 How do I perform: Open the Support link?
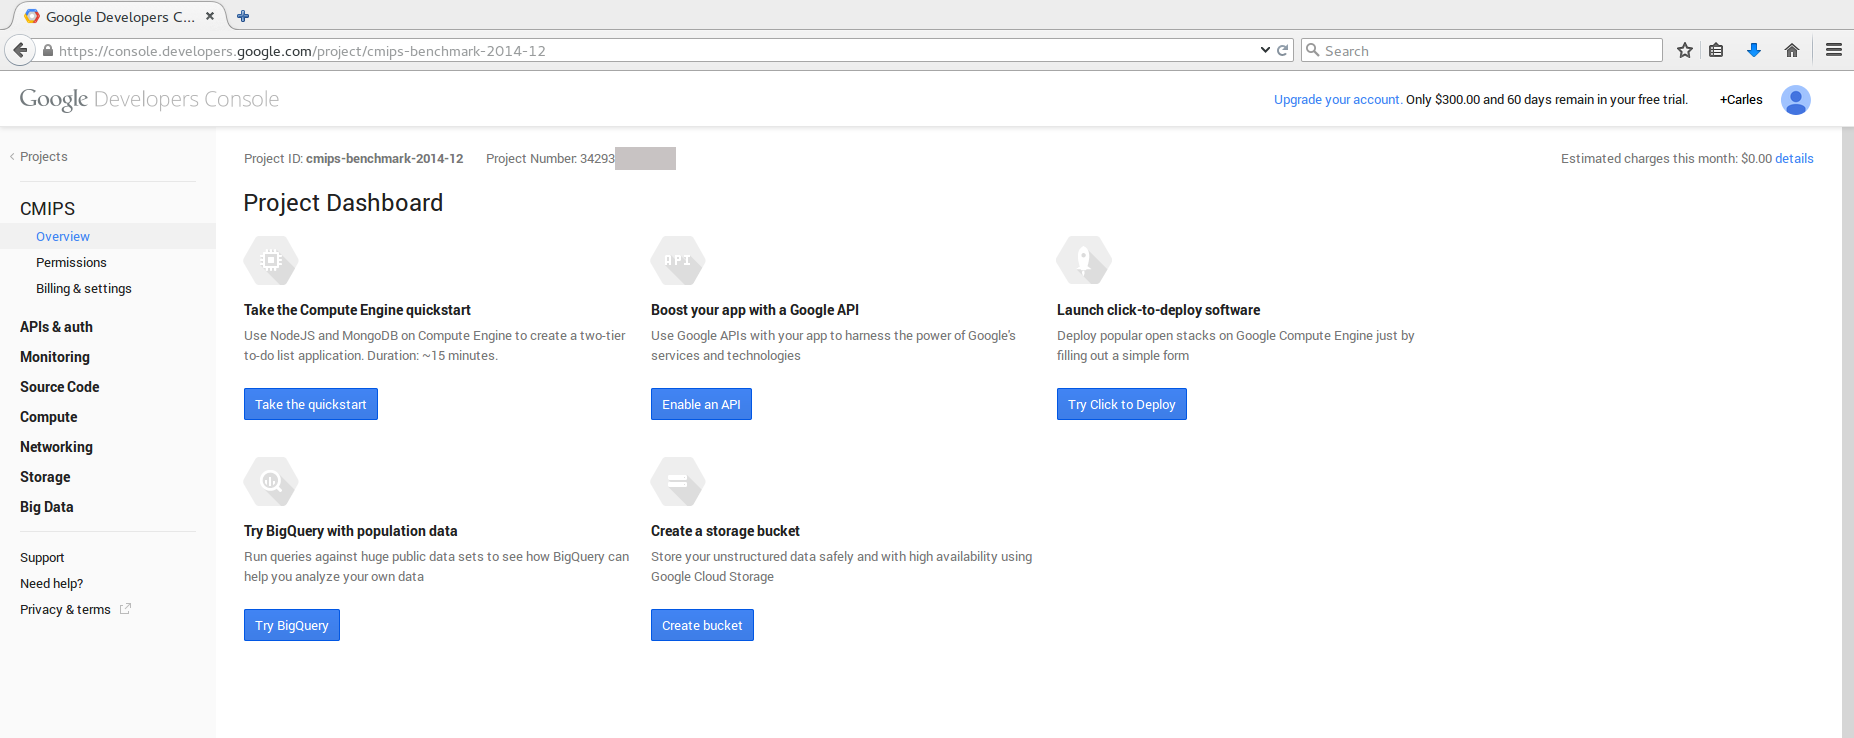(42, 558)
